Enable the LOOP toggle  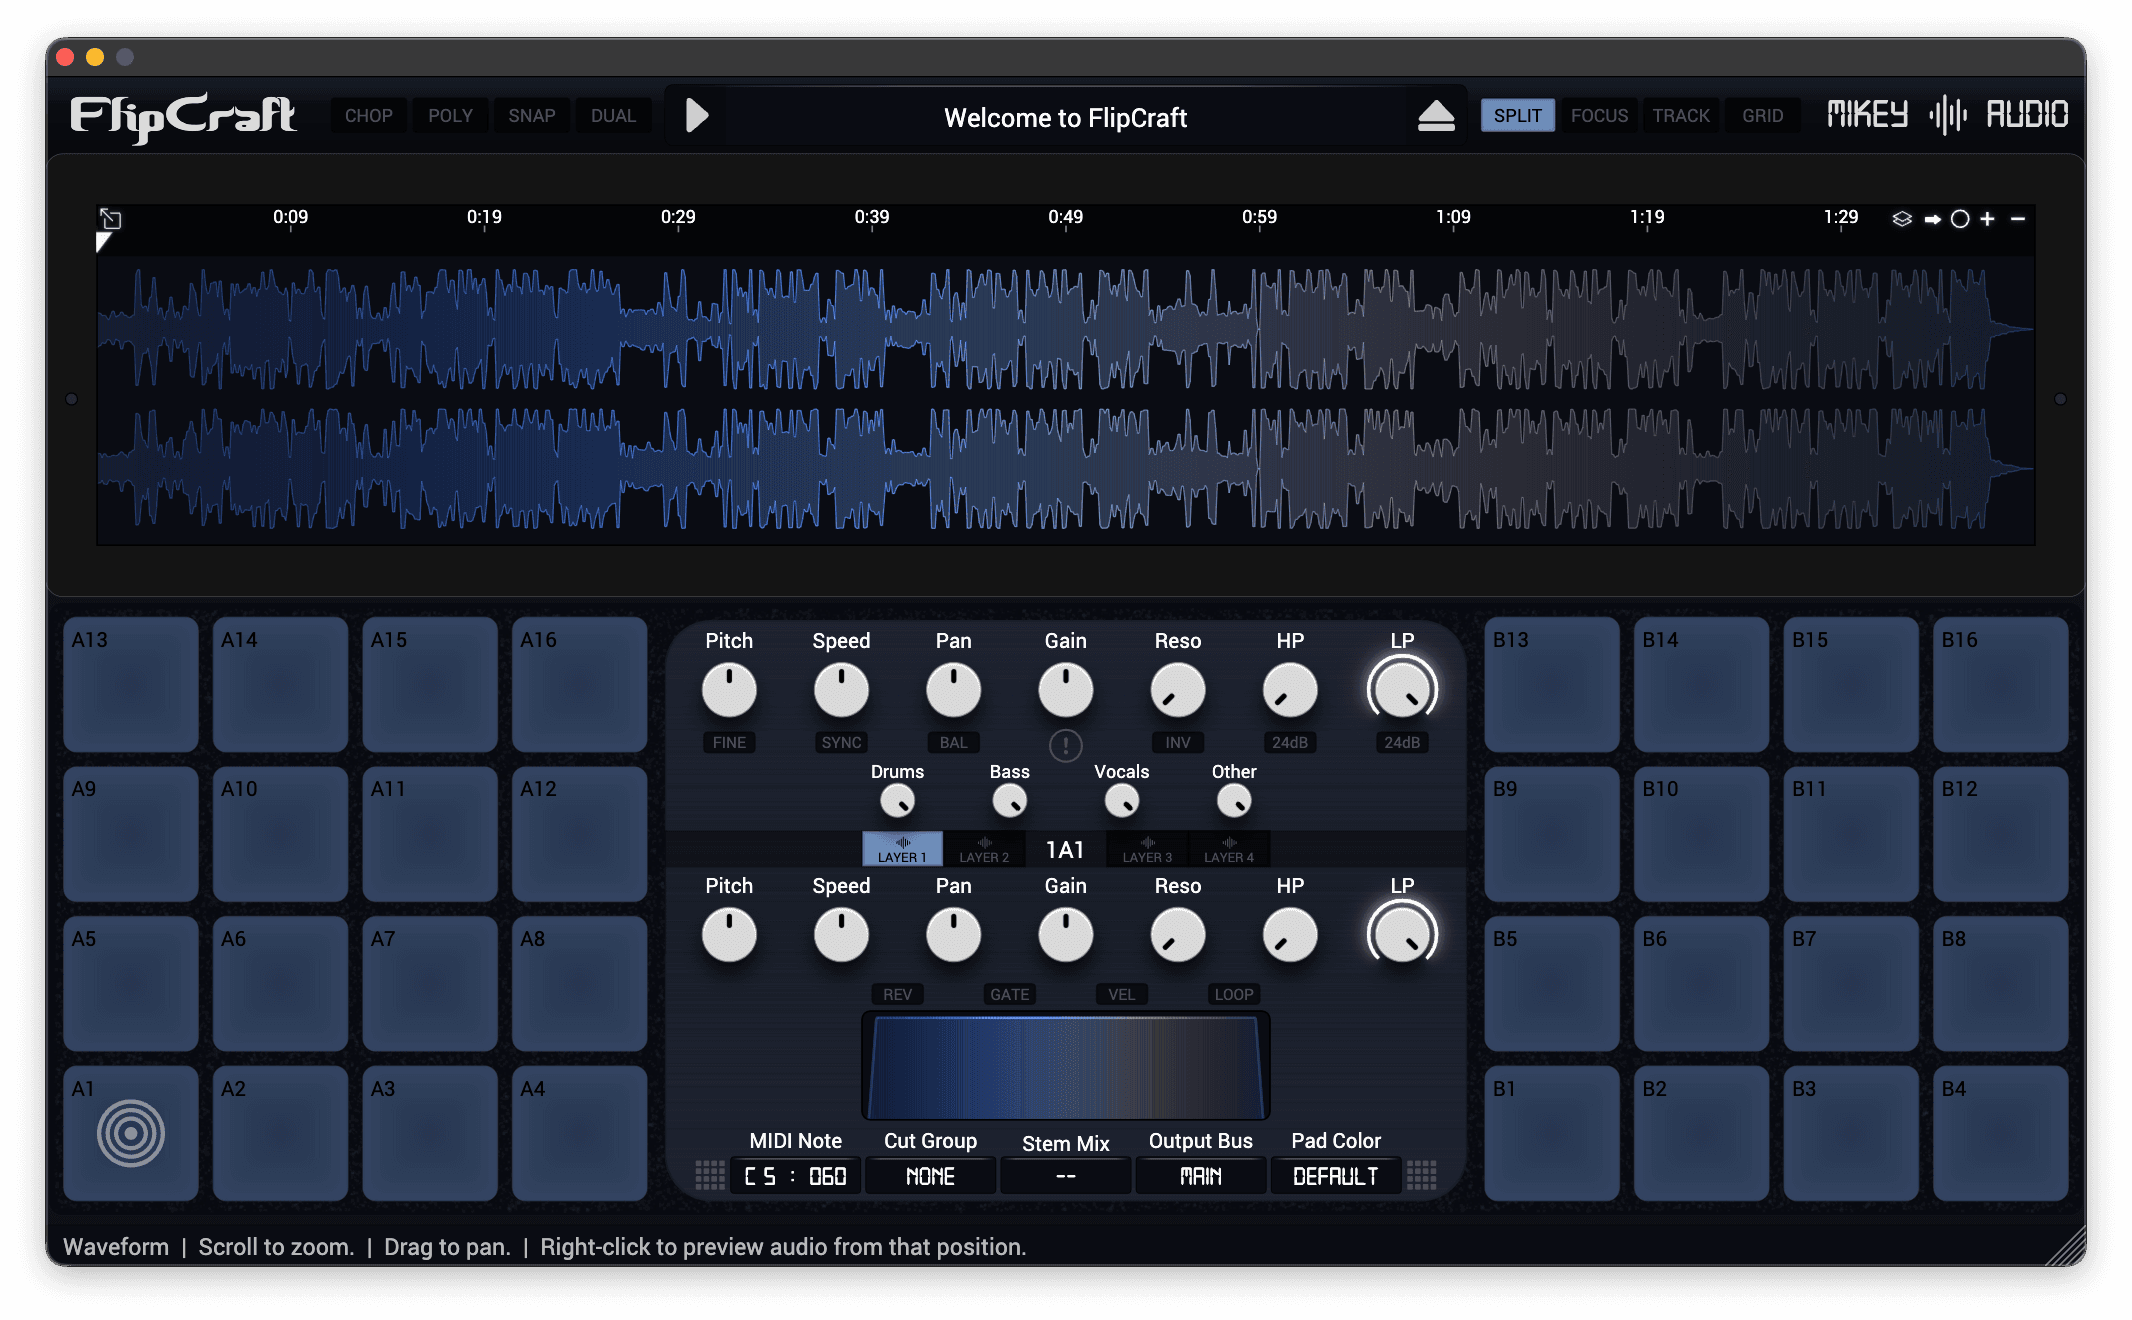tap(1233, 994)
